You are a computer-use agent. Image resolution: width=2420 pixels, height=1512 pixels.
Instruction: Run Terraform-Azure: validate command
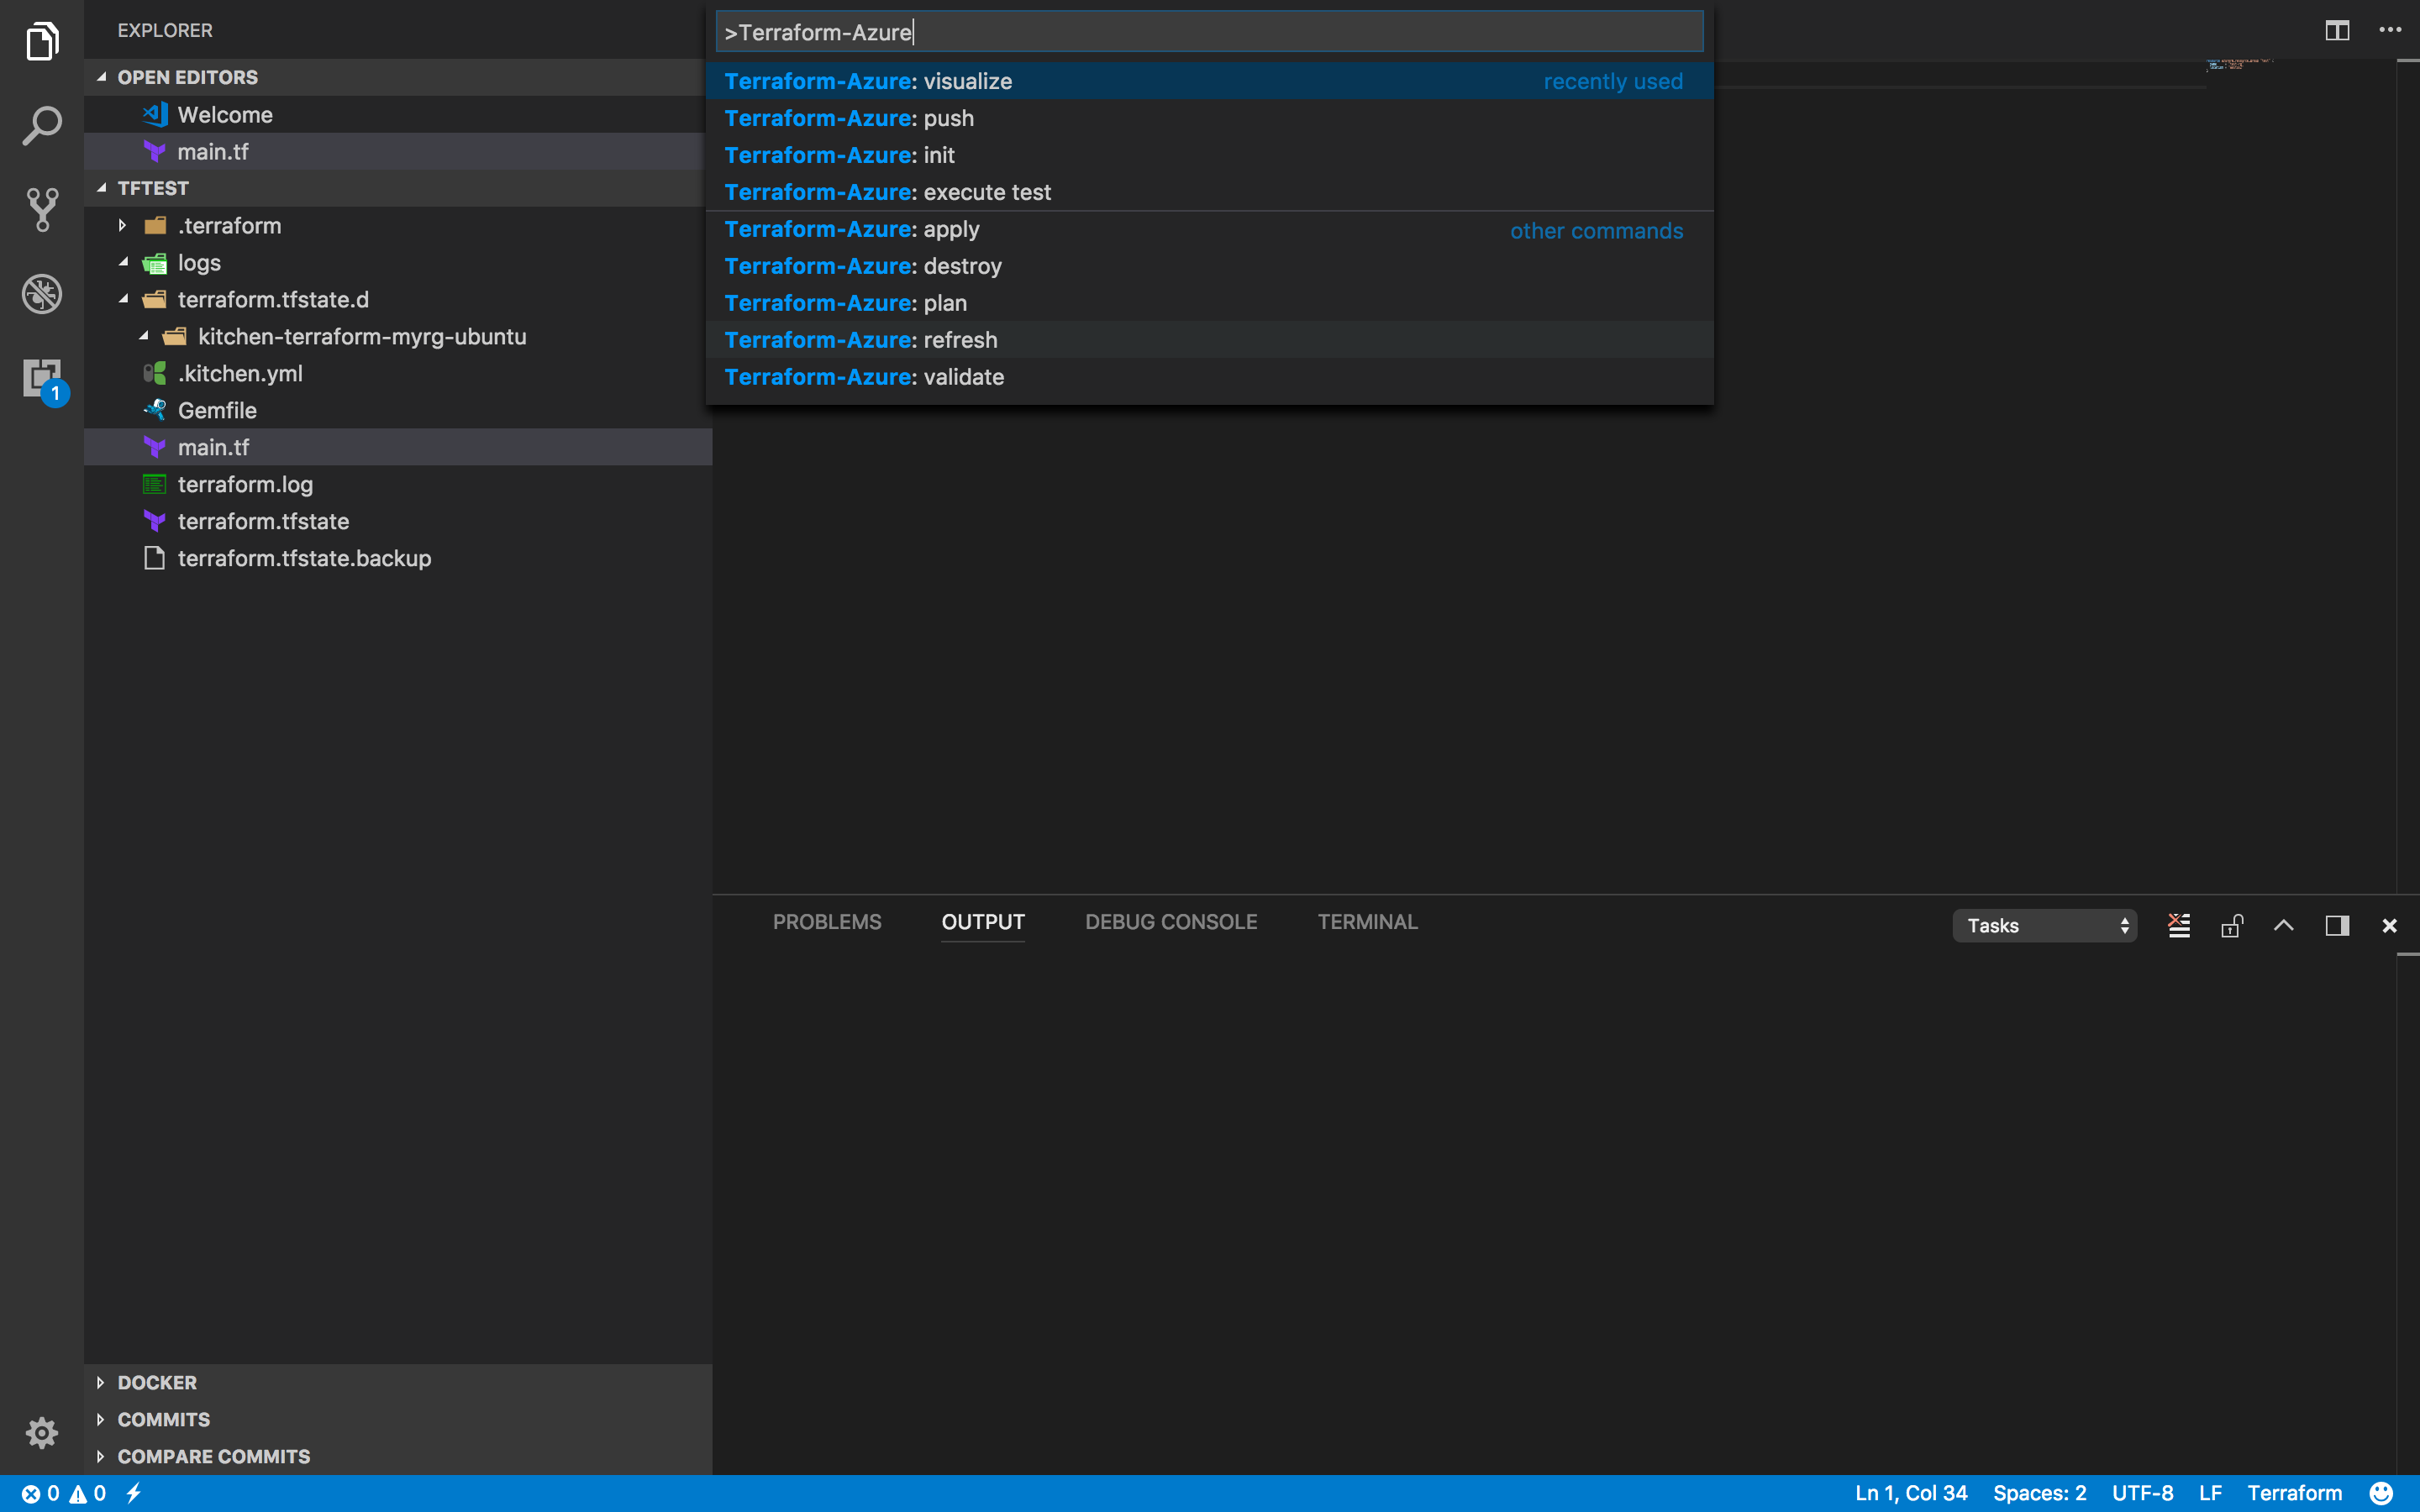click(x=1209, y=377)
